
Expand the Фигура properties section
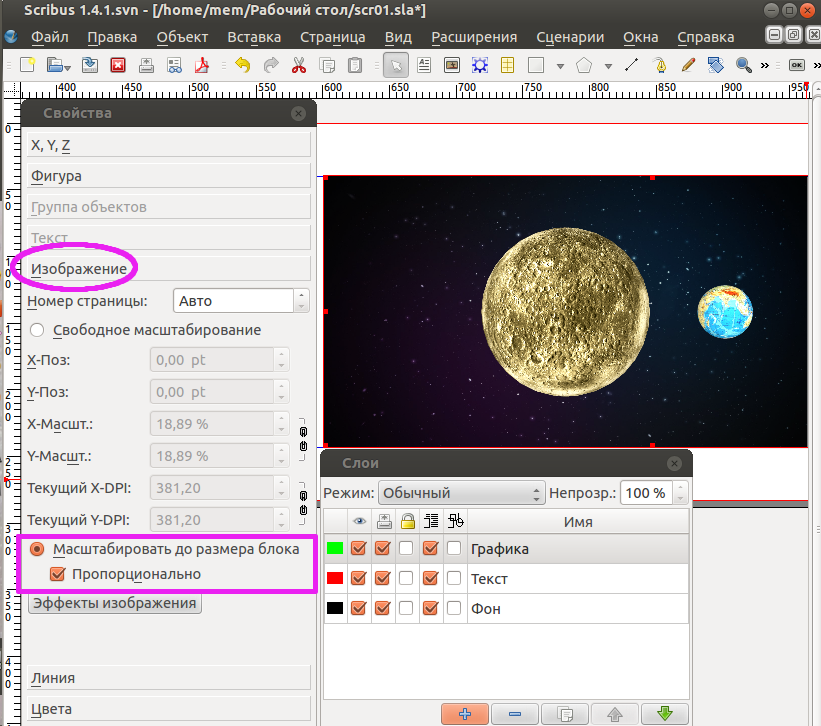pyautogui.click(x=169, y=176)
